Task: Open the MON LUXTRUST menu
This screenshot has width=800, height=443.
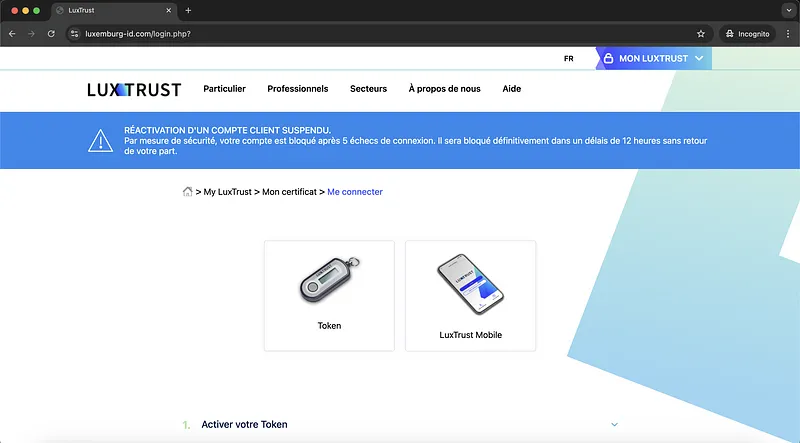Action: (x=654, y=59)
